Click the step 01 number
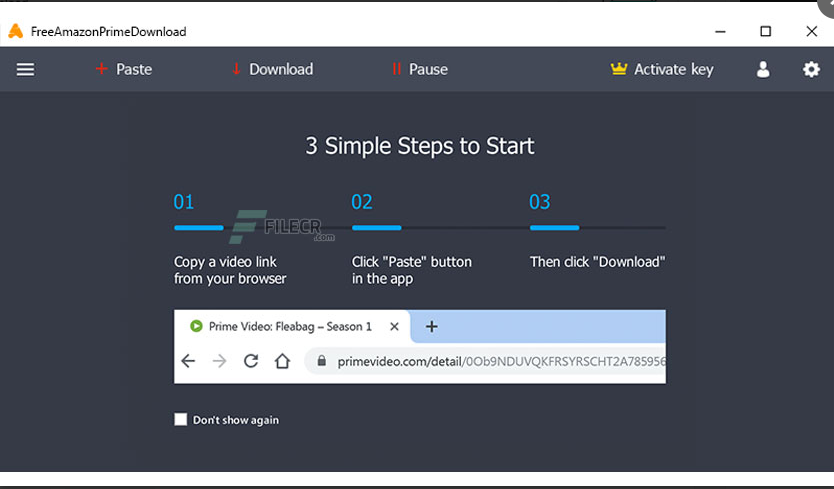This screenshot has width=834, height=489. pyautogui.click(x=184, y=202)
